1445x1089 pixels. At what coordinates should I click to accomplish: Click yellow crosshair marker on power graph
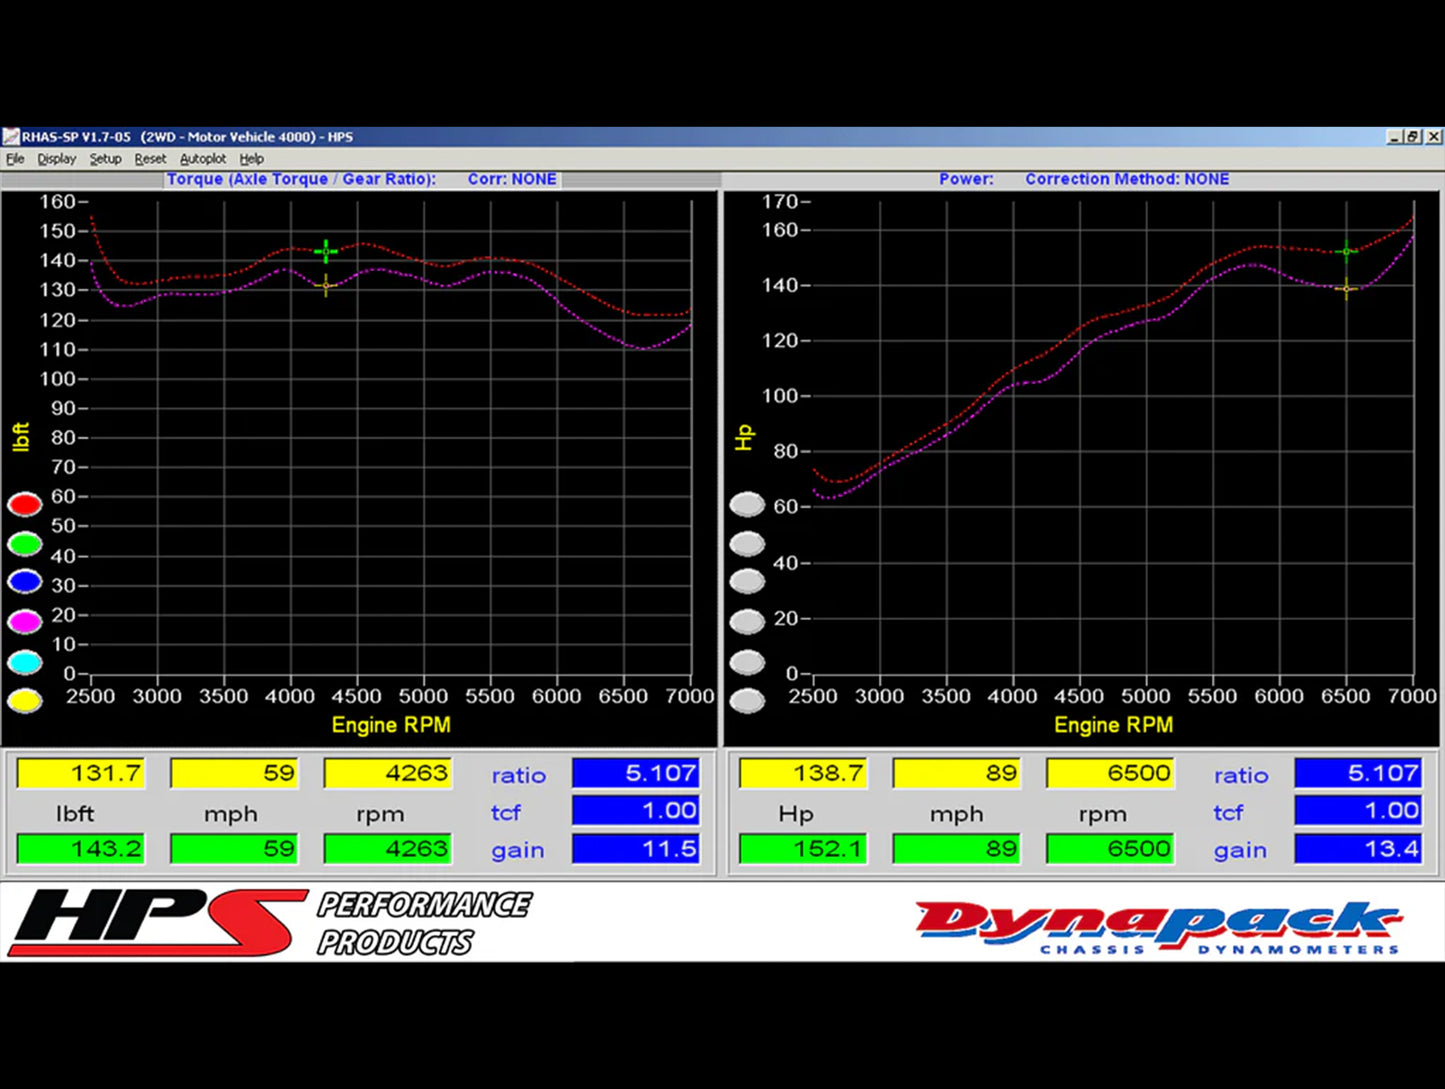coord(1347,289)
